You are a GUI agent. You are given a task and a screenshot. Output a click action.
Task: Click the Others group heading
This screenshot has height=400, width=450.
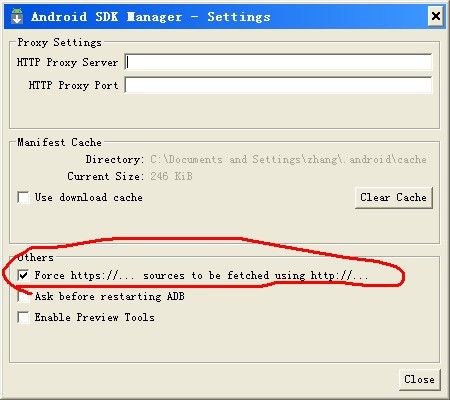click(x=35, y=258)
